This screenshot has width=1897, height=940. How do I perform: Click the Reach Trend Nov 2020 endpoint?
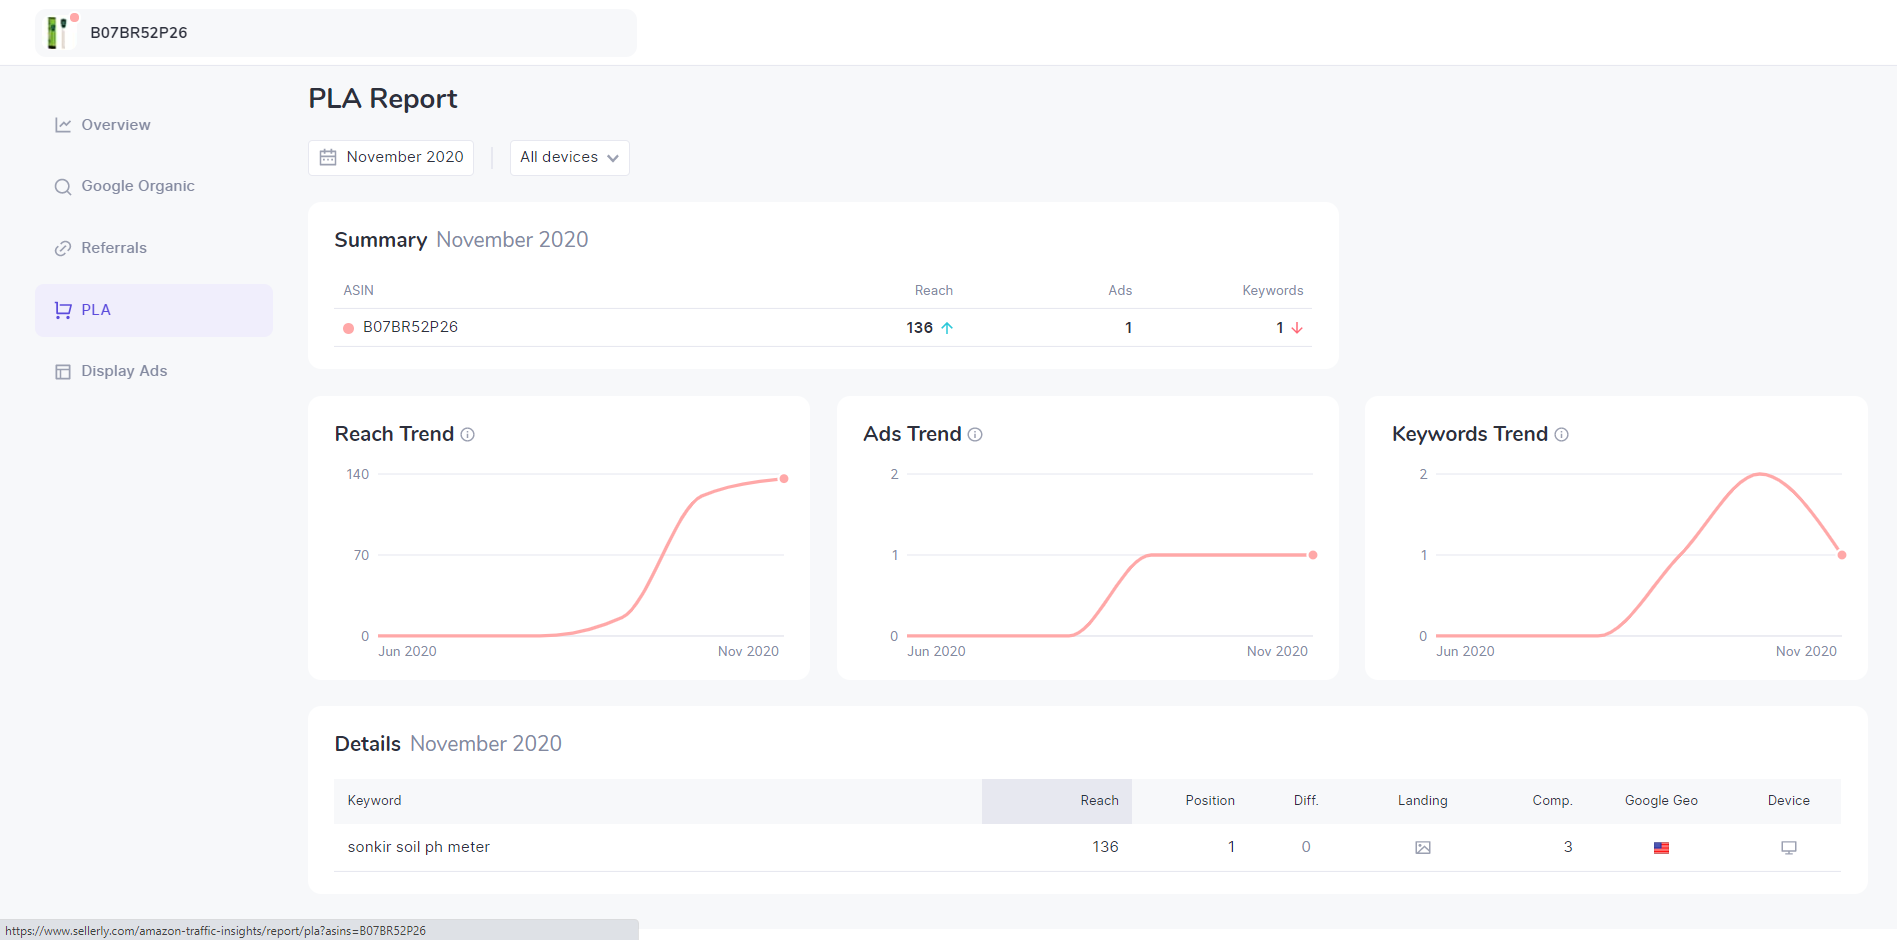point(784,479)
